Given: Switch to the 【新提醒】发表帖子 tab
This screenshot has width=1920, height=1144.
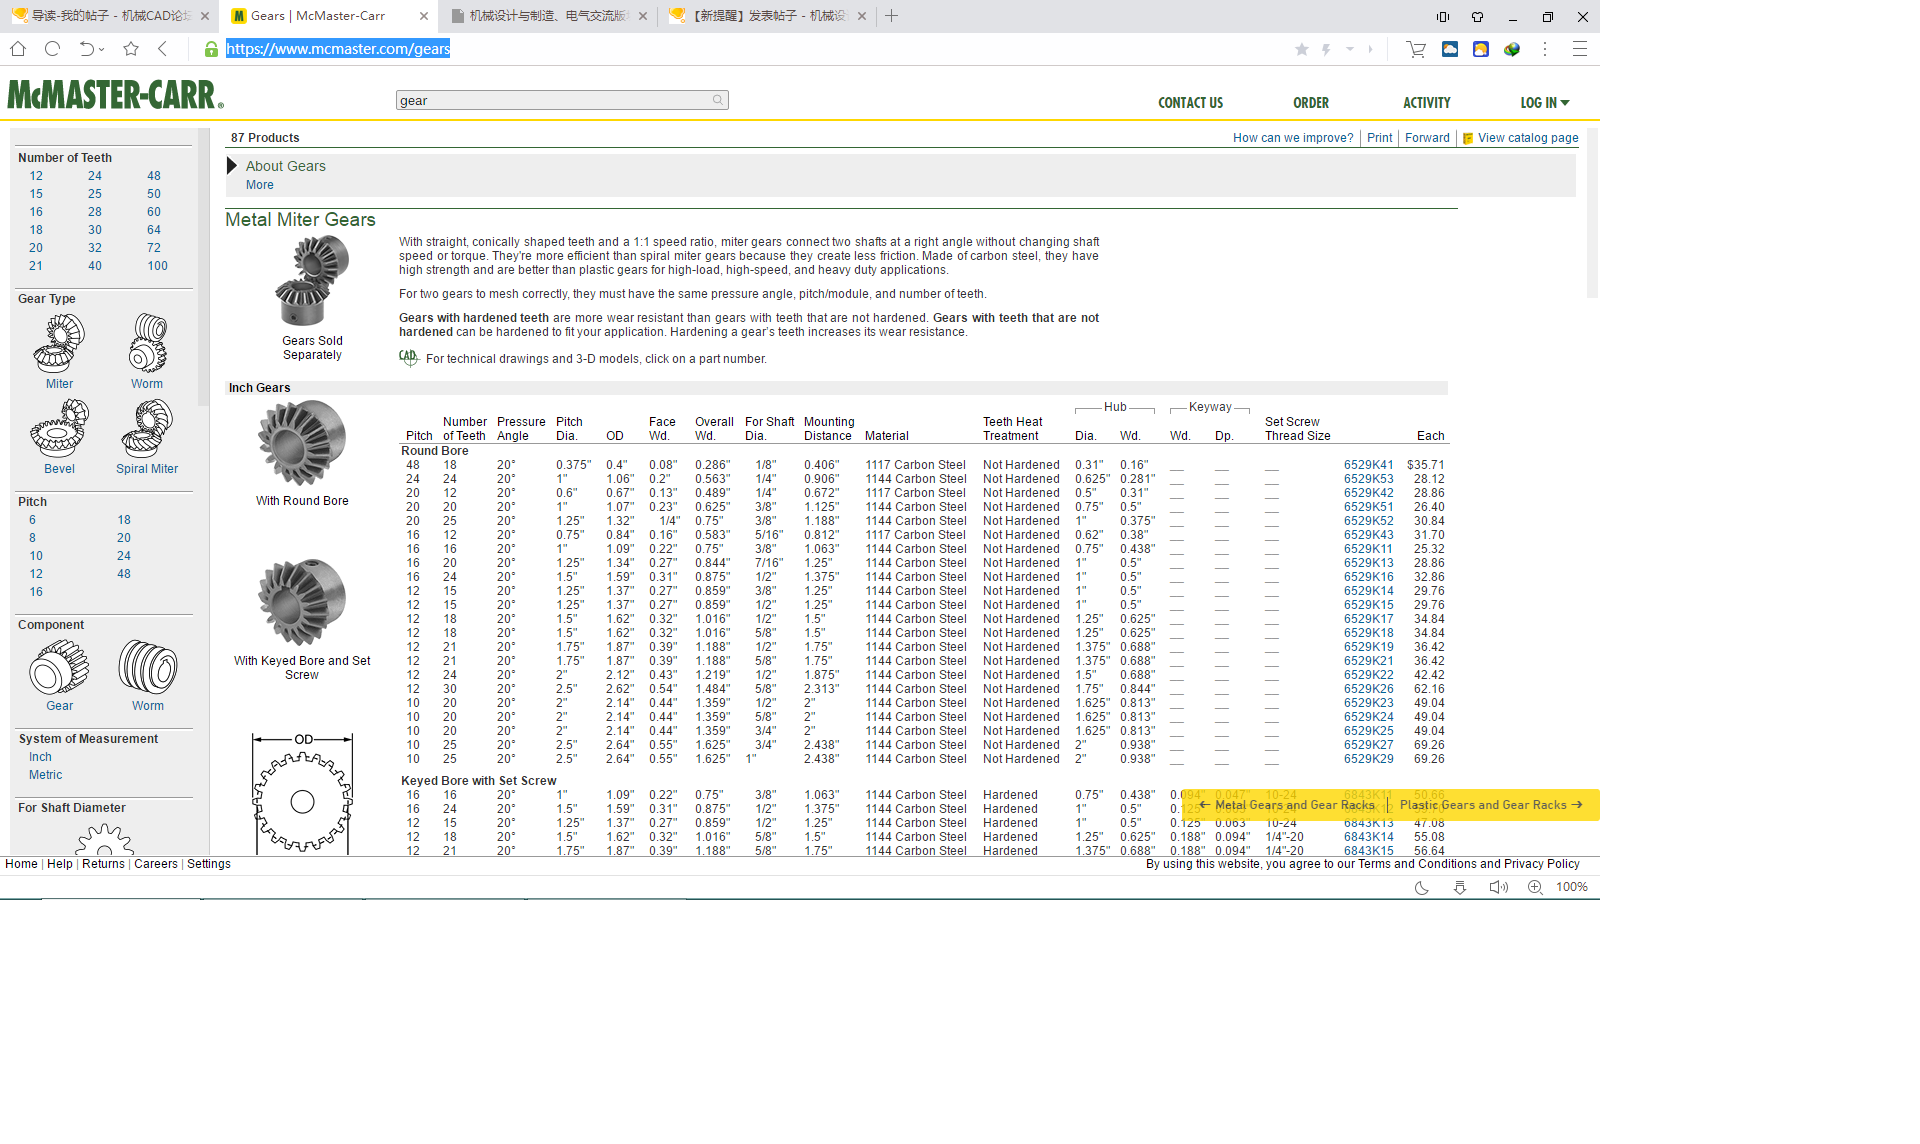Looking at the screenshot, I should [769, 16].
